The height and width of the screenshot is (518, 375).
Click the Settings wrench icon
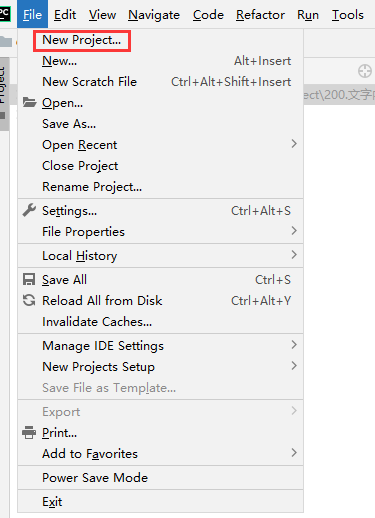[x=29, y=210]
